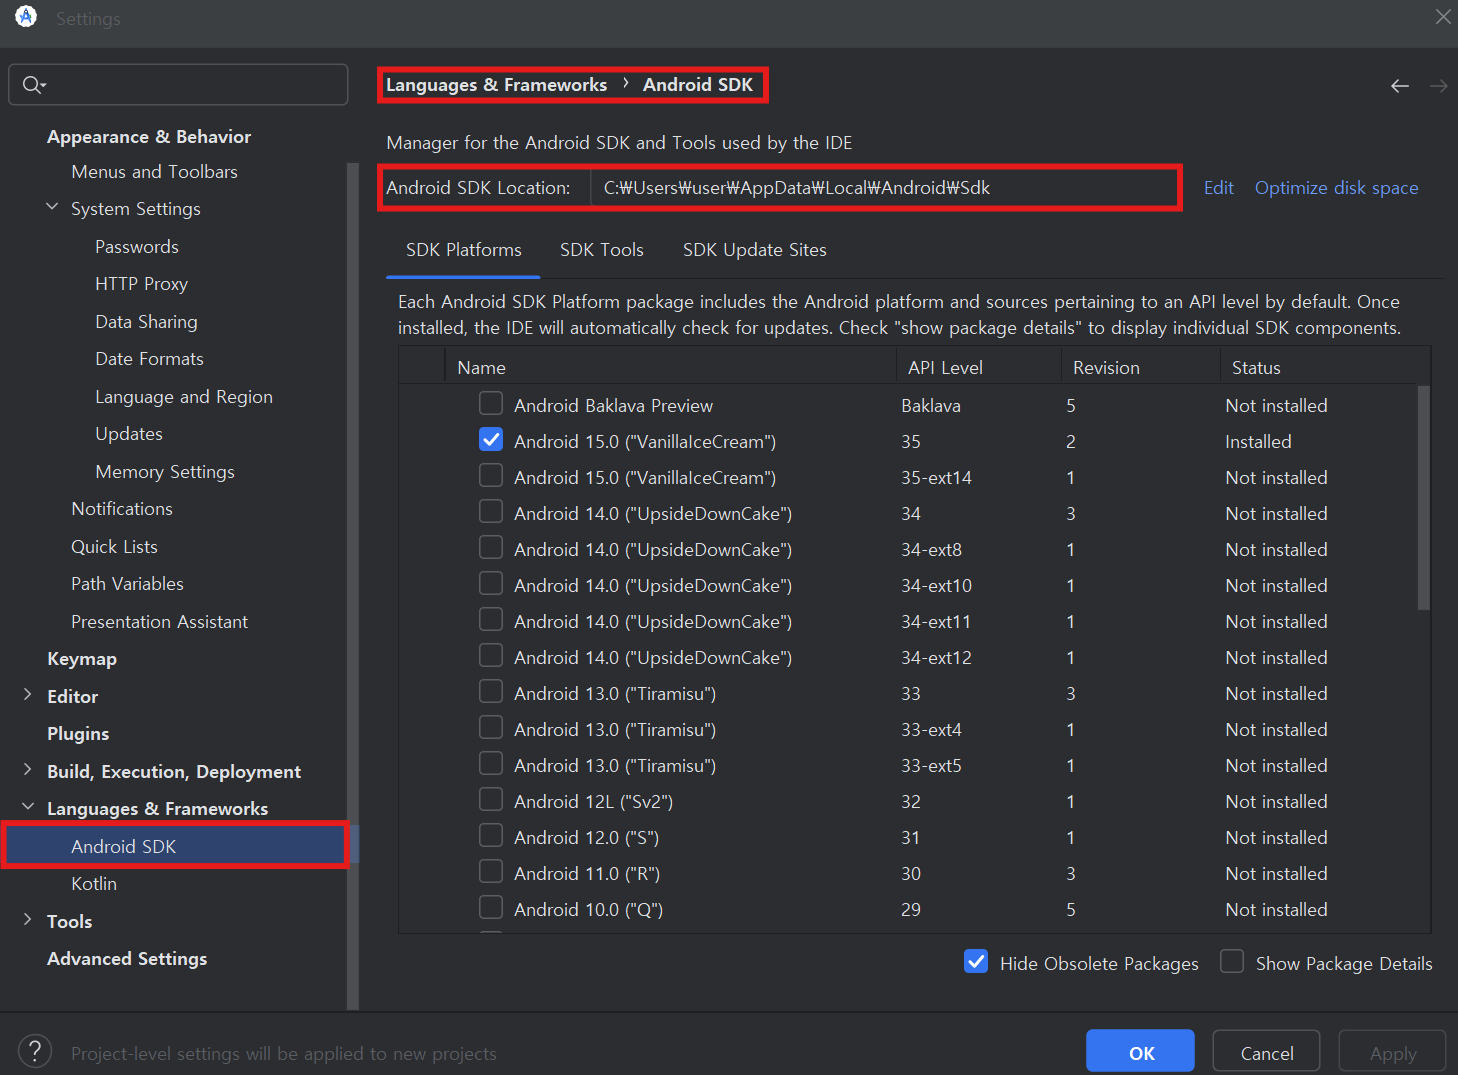Close the Settings dialog
Image resolution: width=1458 pixels, height=1075 pixels.
[1443, 17]
